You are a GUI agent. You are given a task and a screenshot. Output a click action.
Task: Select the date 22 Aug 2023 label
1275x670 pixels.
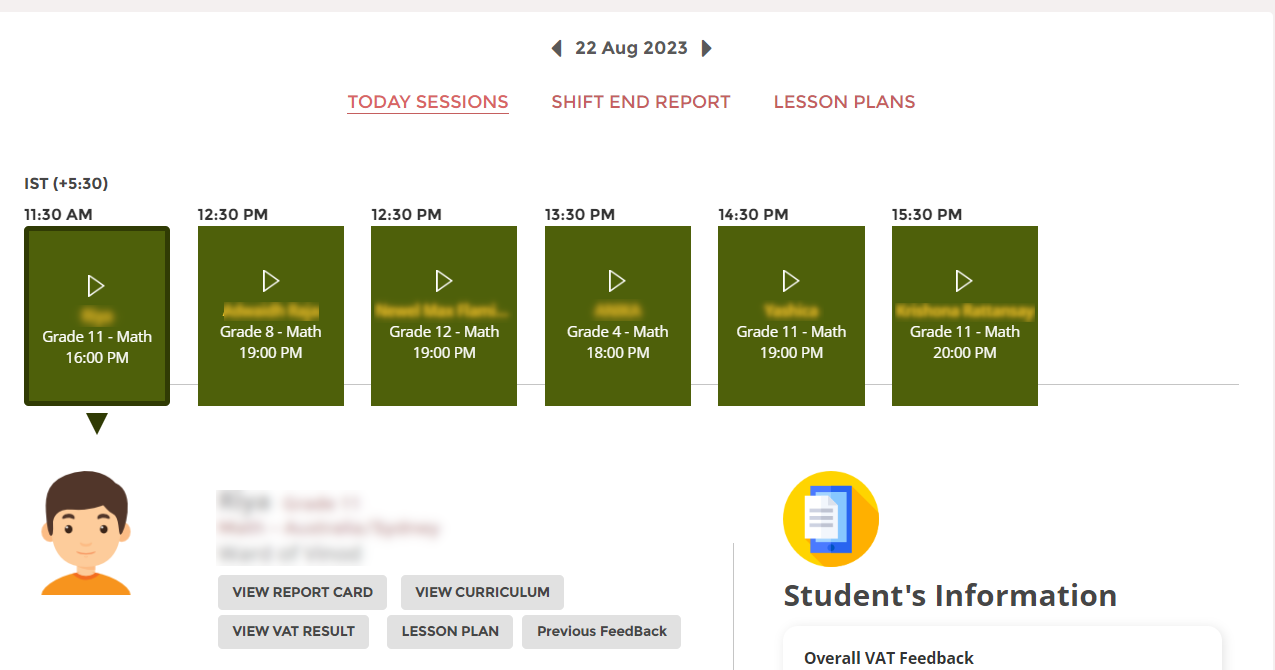(631, 48)
